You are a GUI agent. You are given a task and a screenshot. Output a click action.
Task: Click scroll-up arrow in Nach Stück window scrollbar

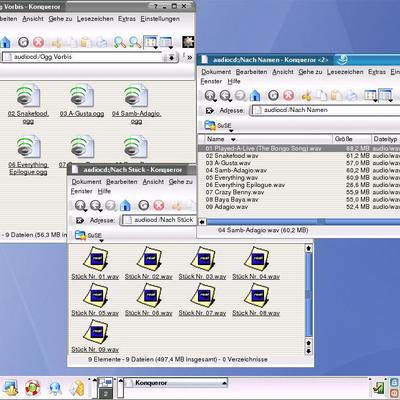tap(308, 248)
